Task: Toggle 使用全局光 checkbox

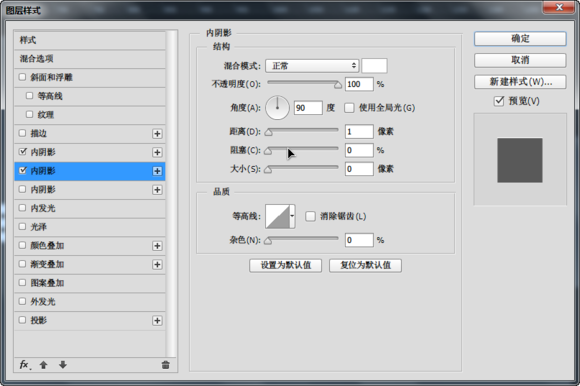Action: [349, 108]
